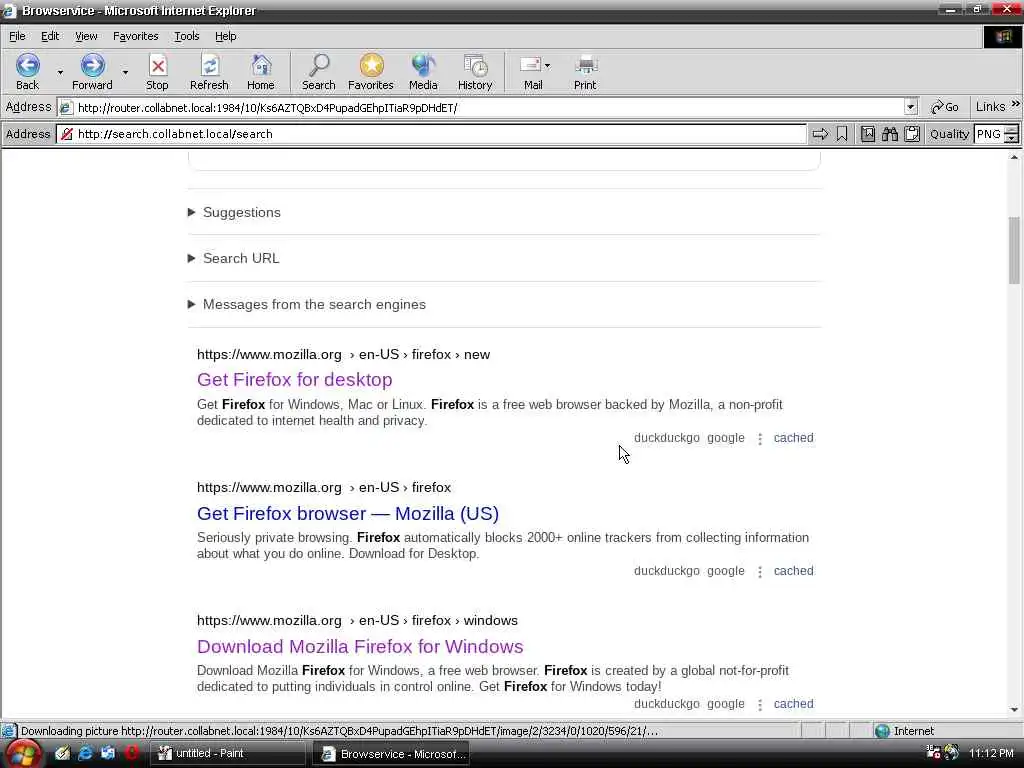Open the View menu
1024x768 pixels.
click(86, 37)
